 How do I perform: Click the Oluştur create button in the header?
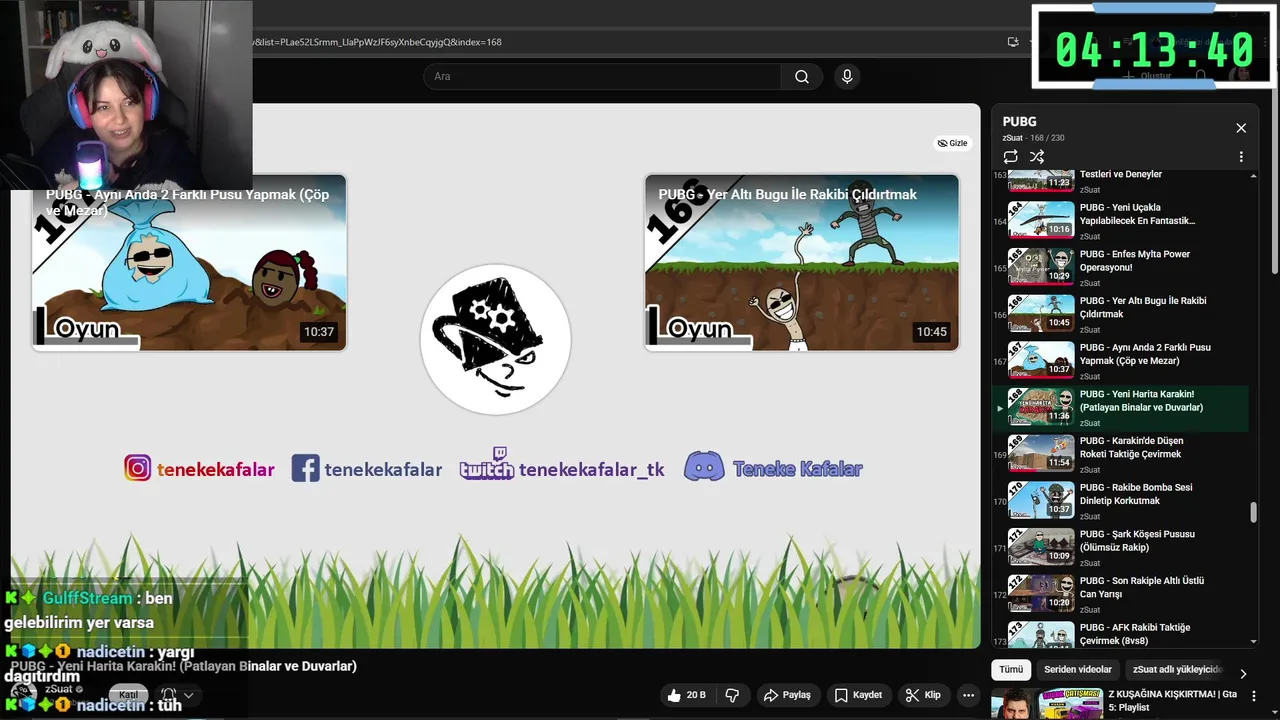point(1147,76)
